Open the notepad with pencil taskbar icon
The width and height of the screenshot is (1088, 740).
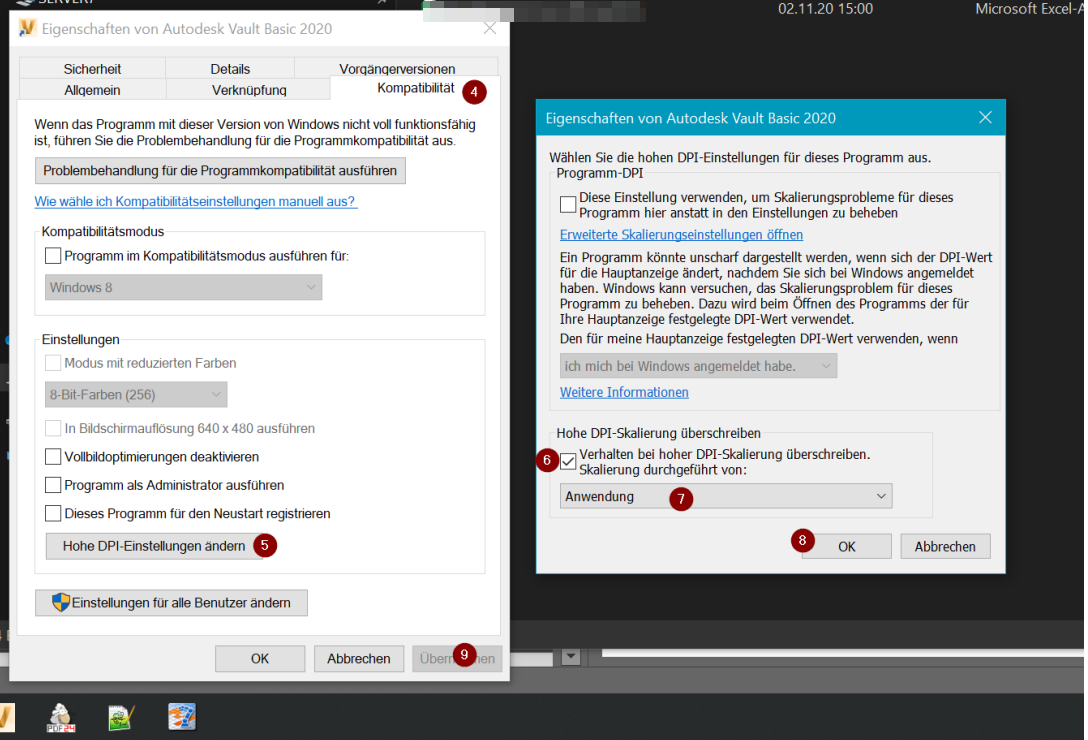121,717
